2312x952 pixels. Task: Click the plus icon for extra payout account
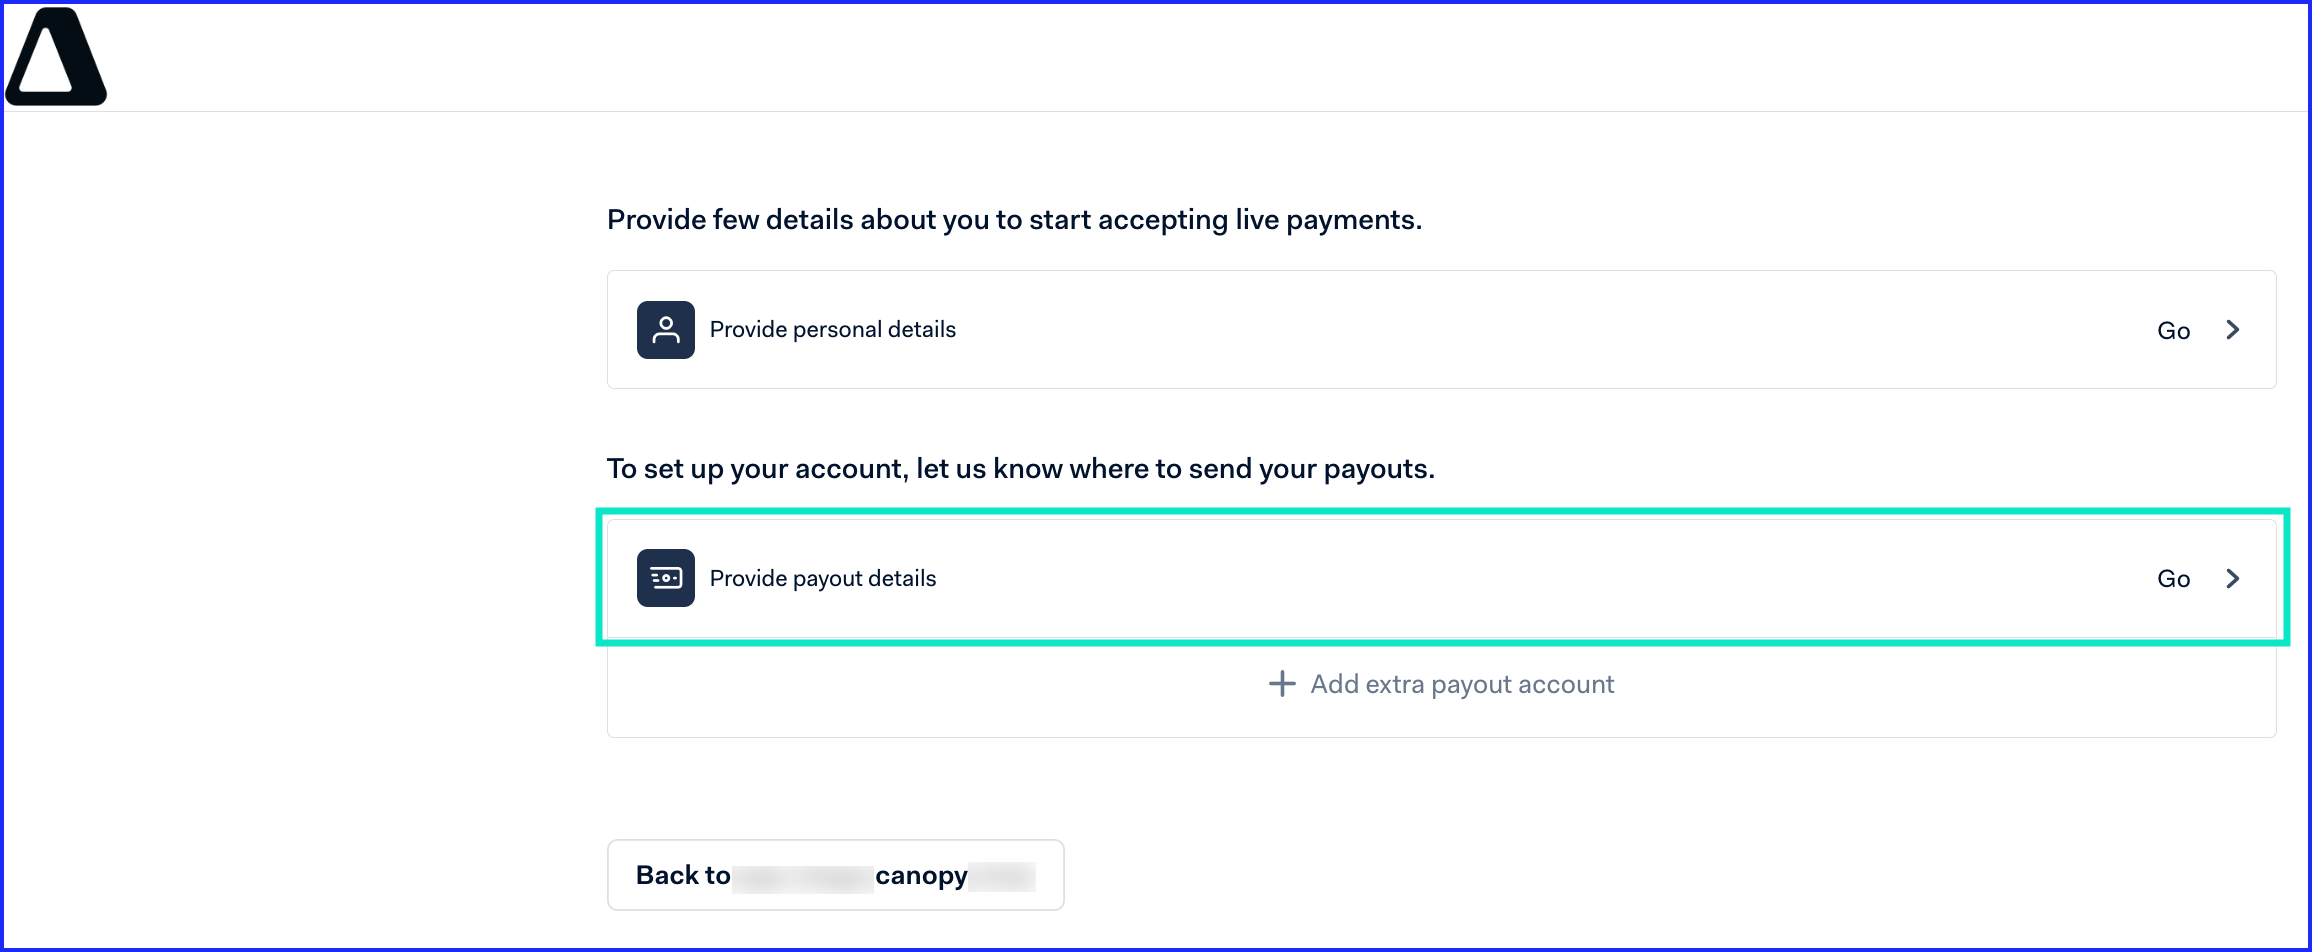point(1282,684)
